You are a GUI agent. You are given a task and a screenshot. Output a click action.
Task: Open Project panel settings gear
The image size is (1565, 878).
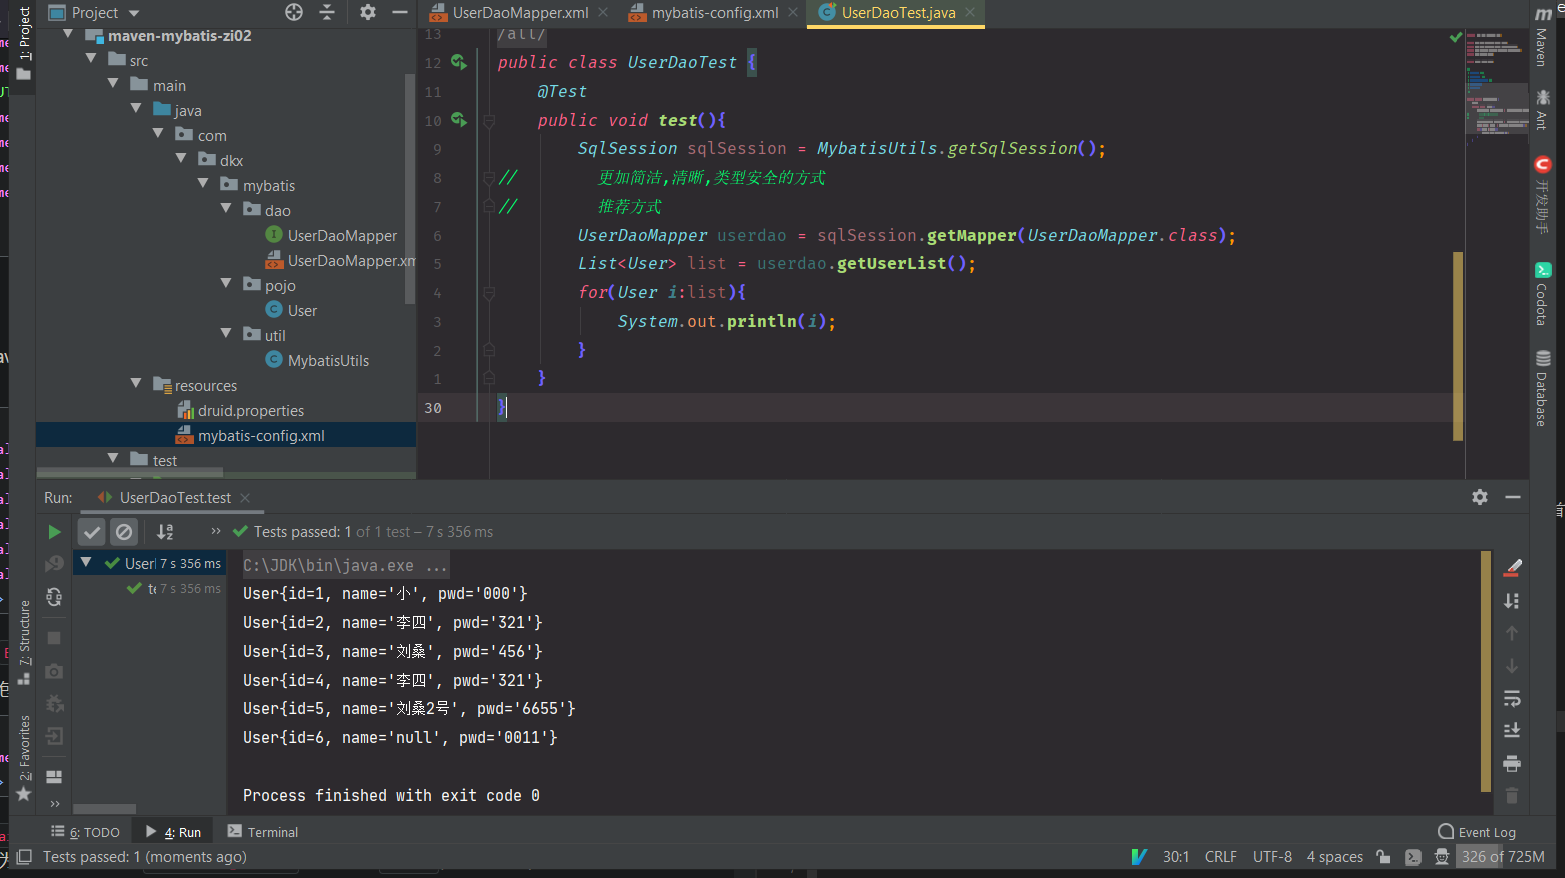click(x=368, y=12)
